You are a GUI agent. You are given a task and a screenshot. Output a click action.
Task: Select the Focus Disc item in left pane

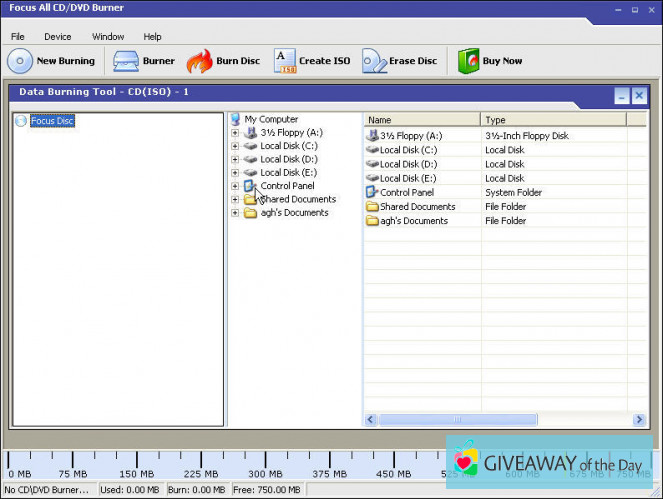point(51,121)
